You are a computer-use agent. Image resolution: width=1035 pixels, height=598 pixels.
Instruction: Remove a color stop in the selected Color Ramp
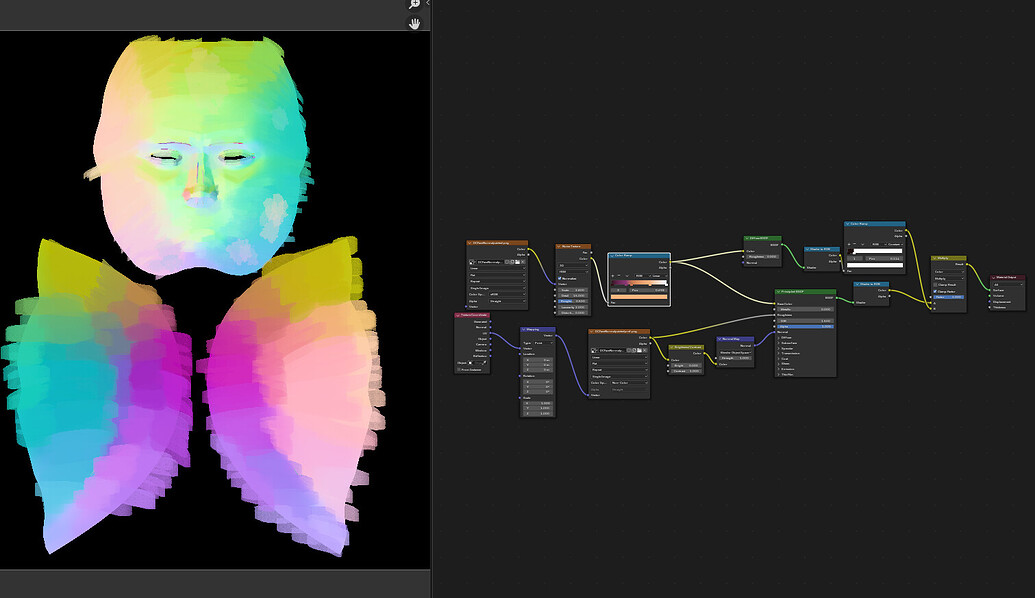619,276
